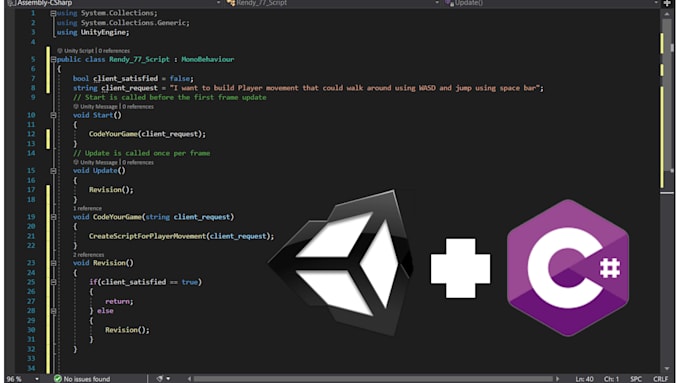Click the vertical scrollbar down arrow
Viewport: 680px width, 383px height.
(x=667, y=369)
